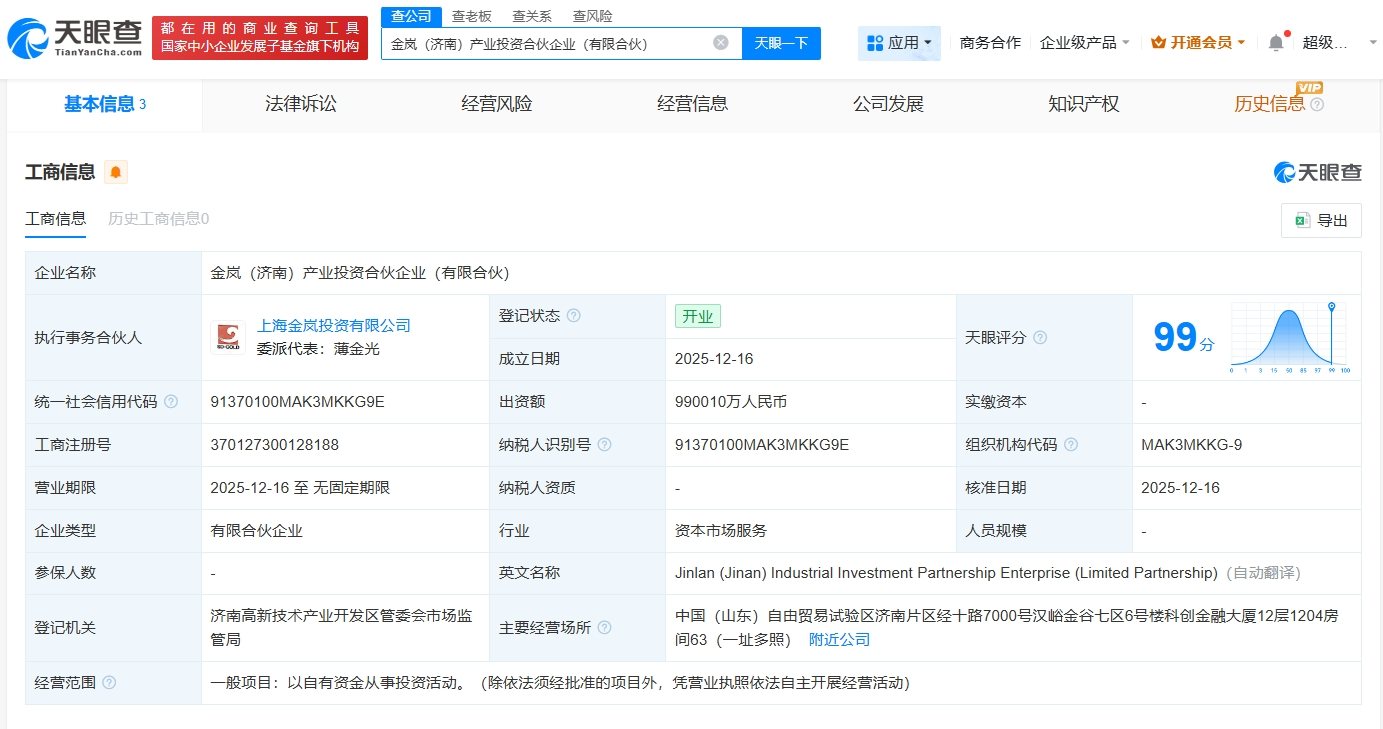Export data with the 导出 button

pos(1321,221)
